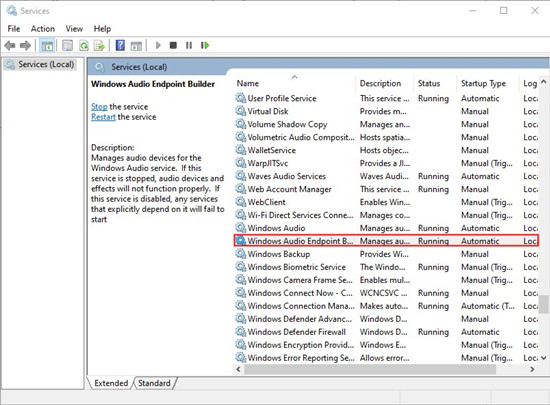550x405 pixels.
Task: Click the vertical scrollbar up arrow
Action: (544, 82)
